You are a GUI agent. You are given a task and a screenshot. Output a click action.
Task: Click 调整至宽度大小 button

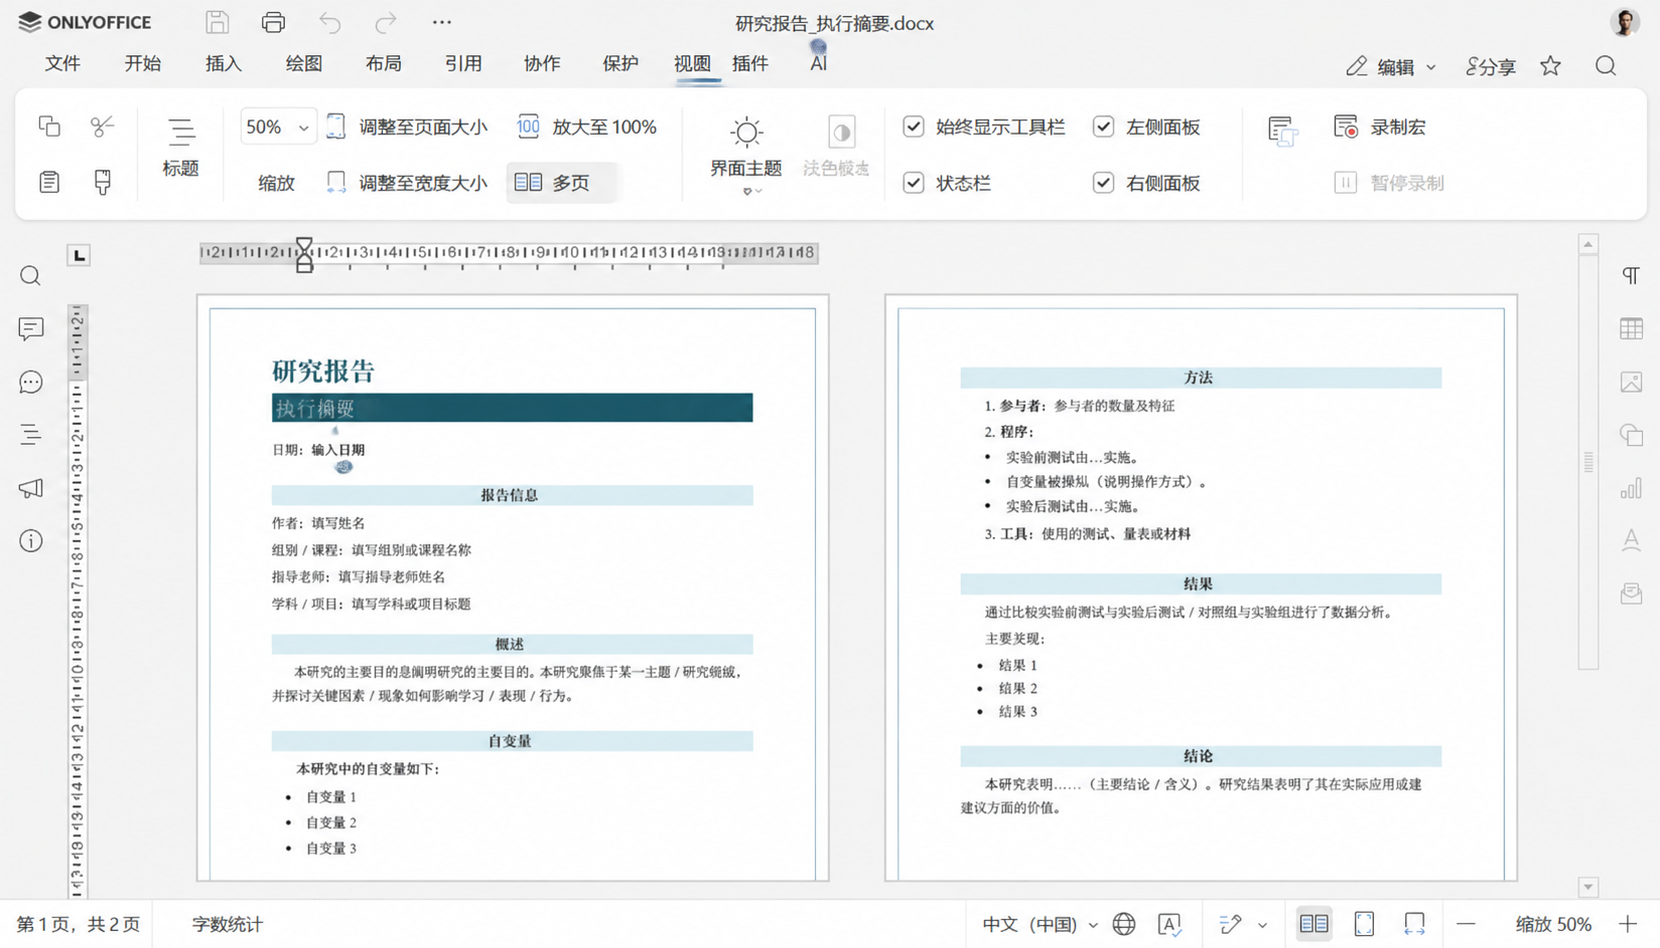407,182
